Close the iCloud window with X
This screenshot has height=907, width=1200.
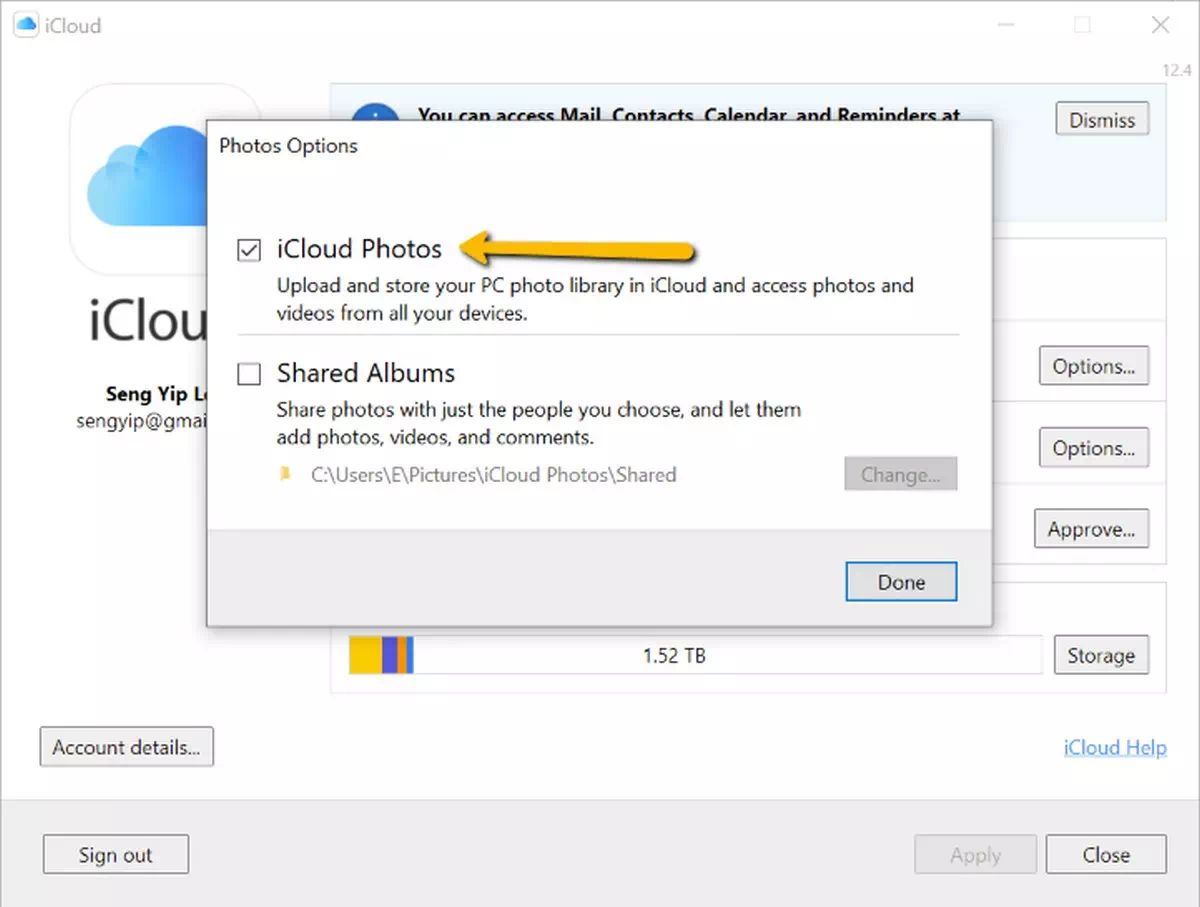click(1160, 26)
